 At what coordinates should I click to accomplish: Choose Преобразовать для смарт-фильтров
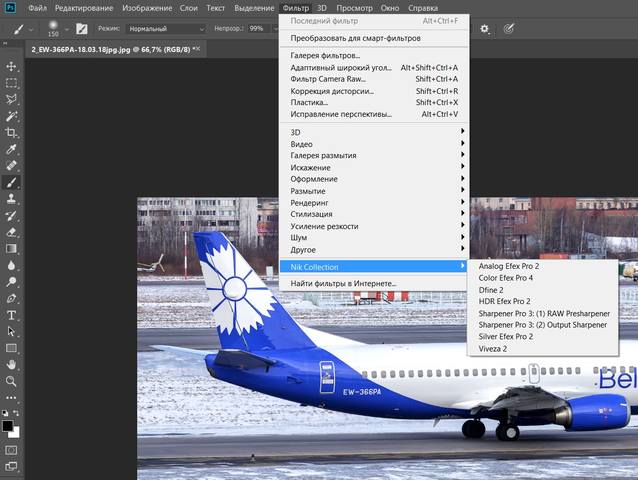pyautogui.click(x=374, y=38)
